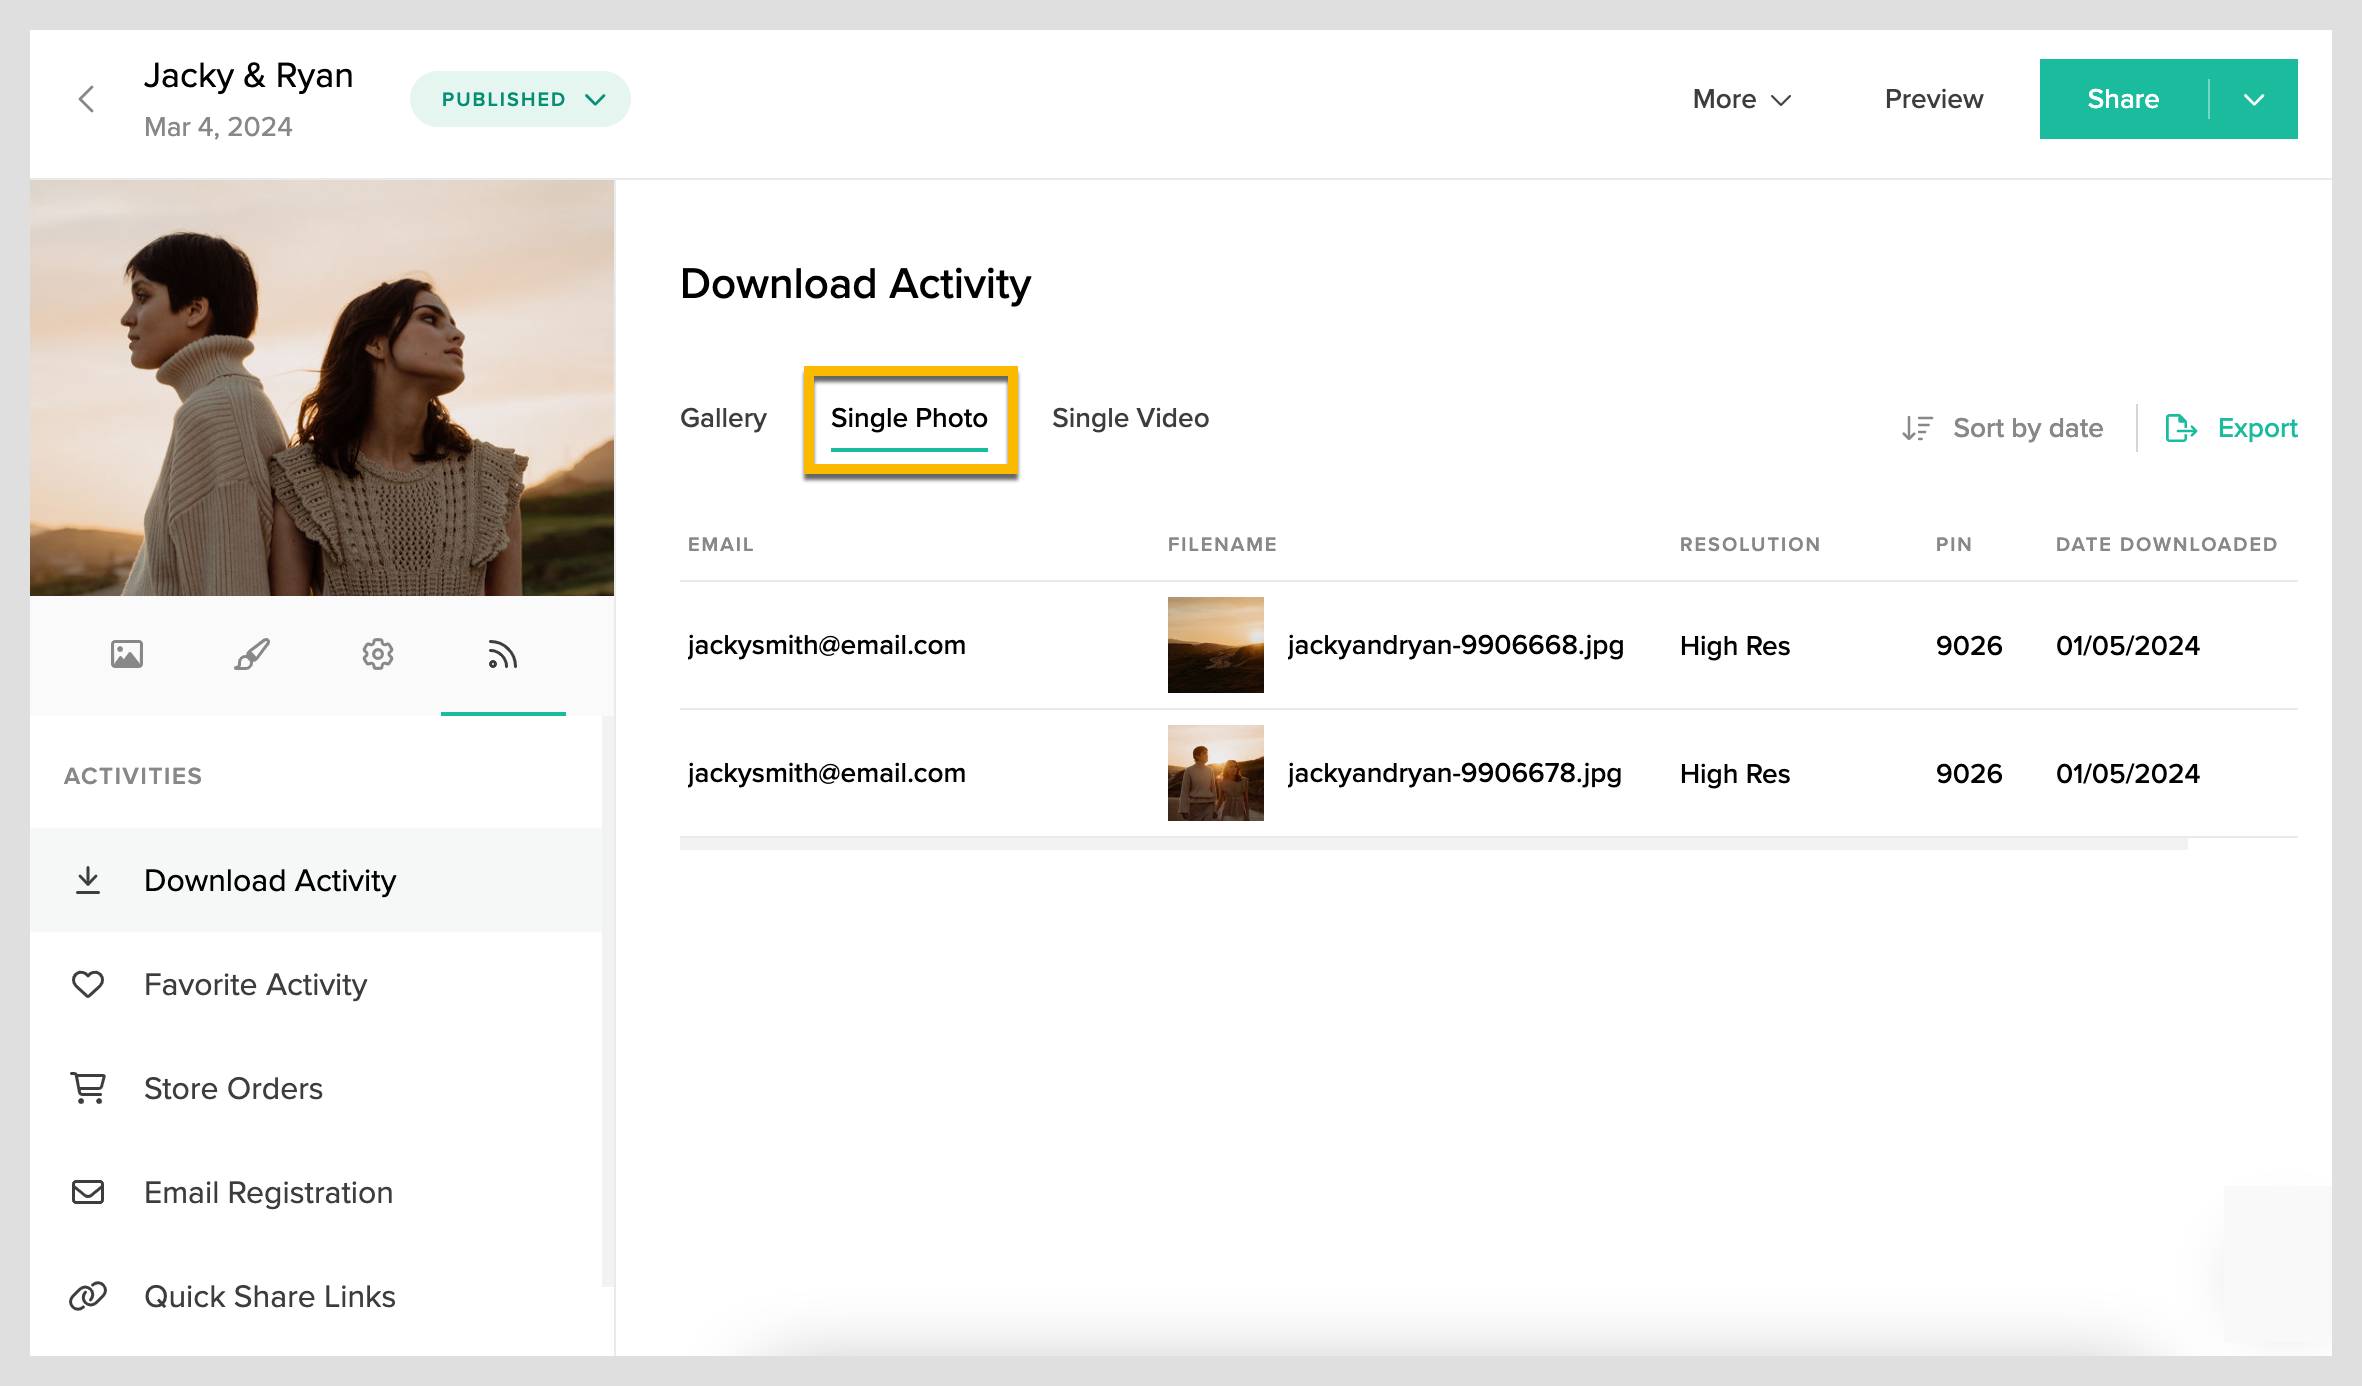This screenshot has height=1386, width=2362.
Task: Click the Favorite Activity heart icon
Action: coord(88,984)
